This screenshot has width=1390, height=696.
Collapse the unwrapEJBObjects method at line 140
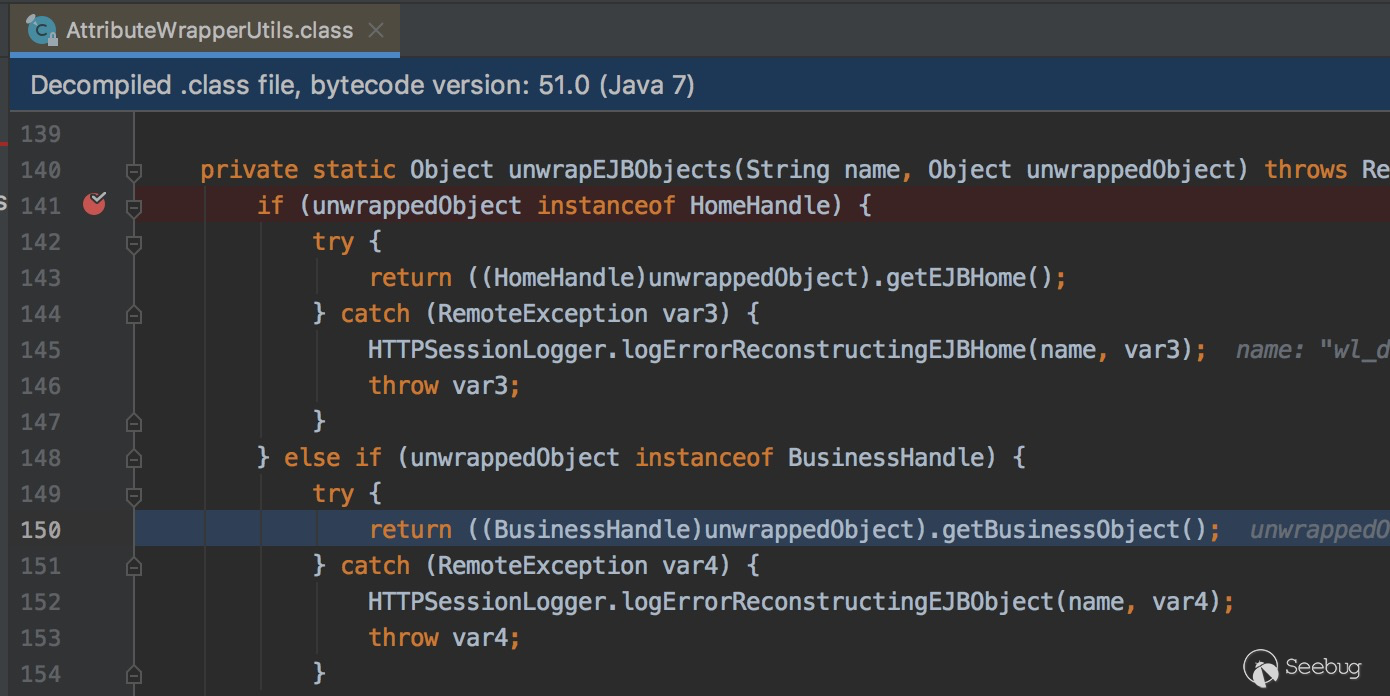click(x=134, y=171)
